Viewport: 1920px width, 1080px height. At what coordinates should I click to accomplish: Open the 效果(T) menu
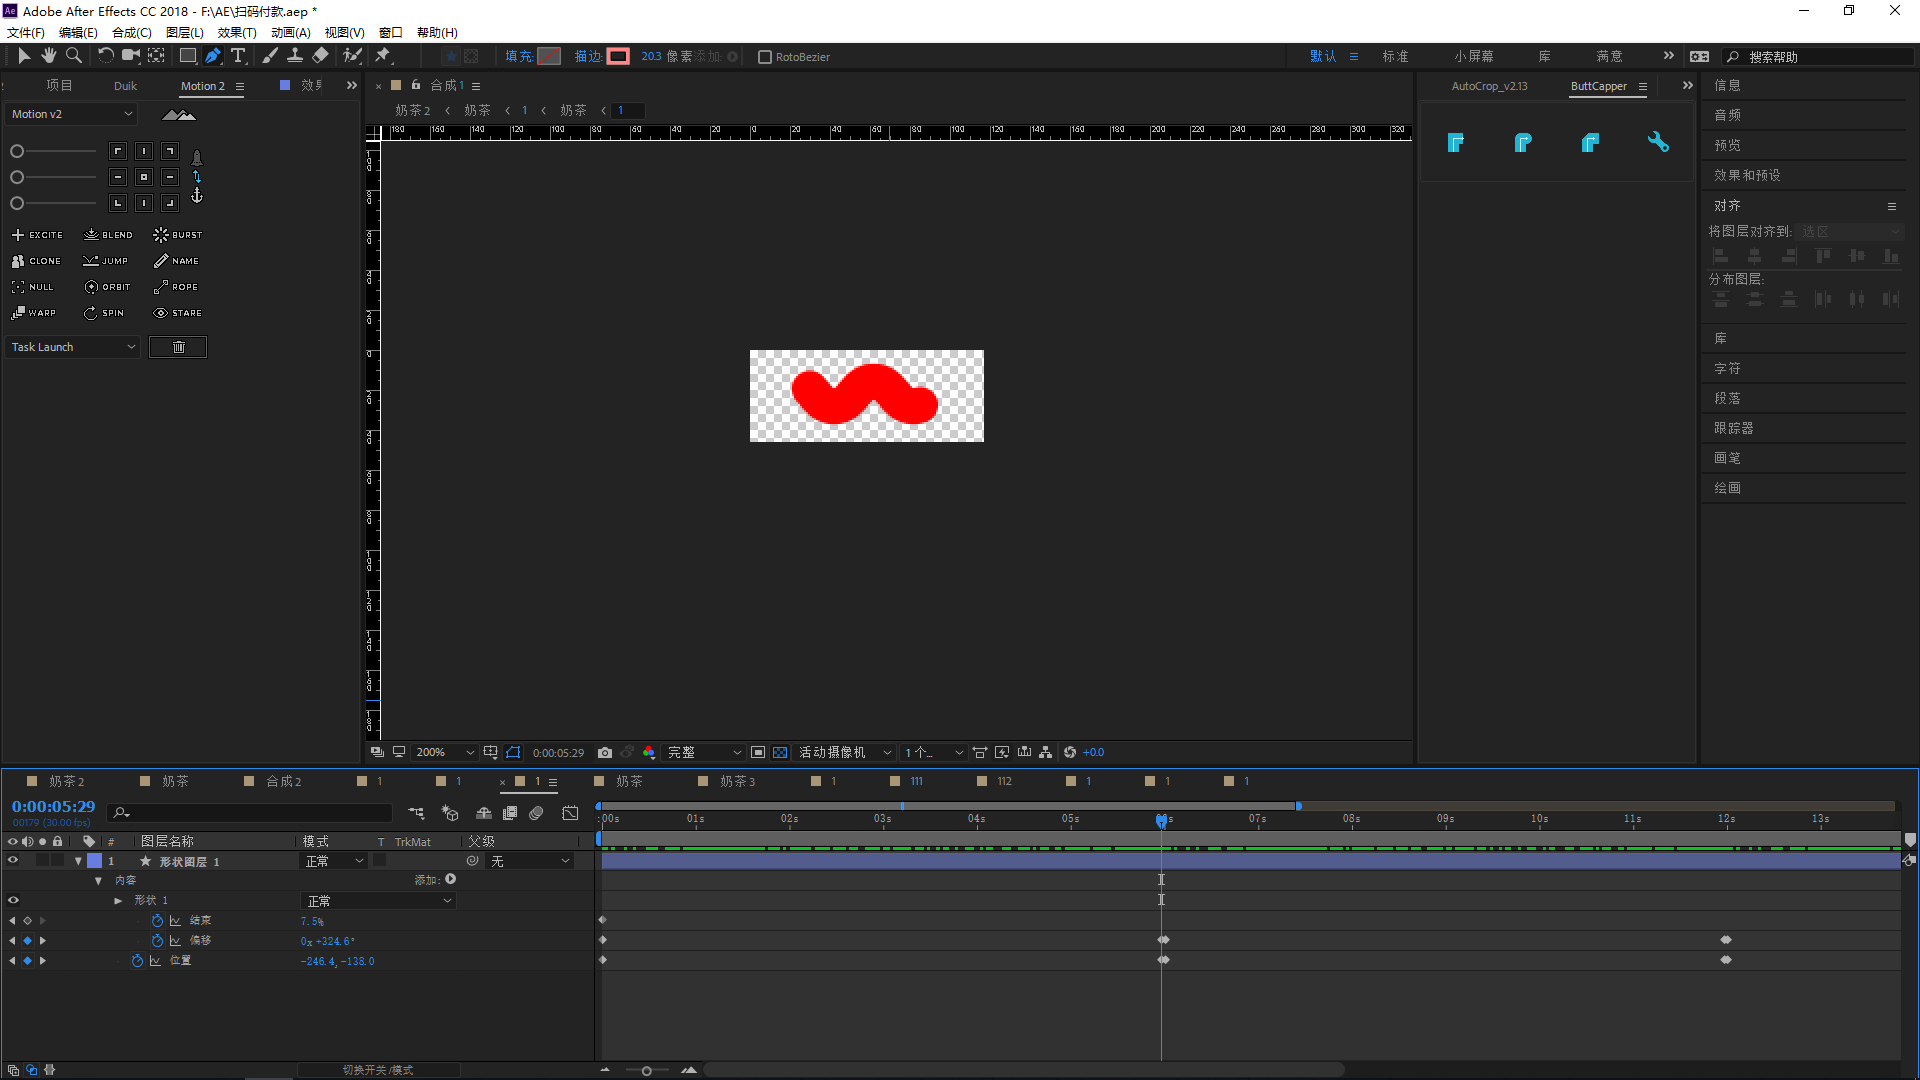(x=236, y=33)
